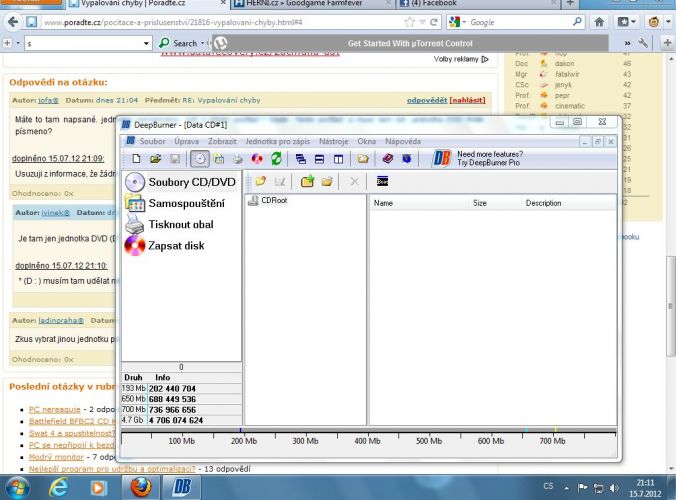Cascade windows using the toolbar icon
Viewport: 676px width, 500px height.
point(300,159)
